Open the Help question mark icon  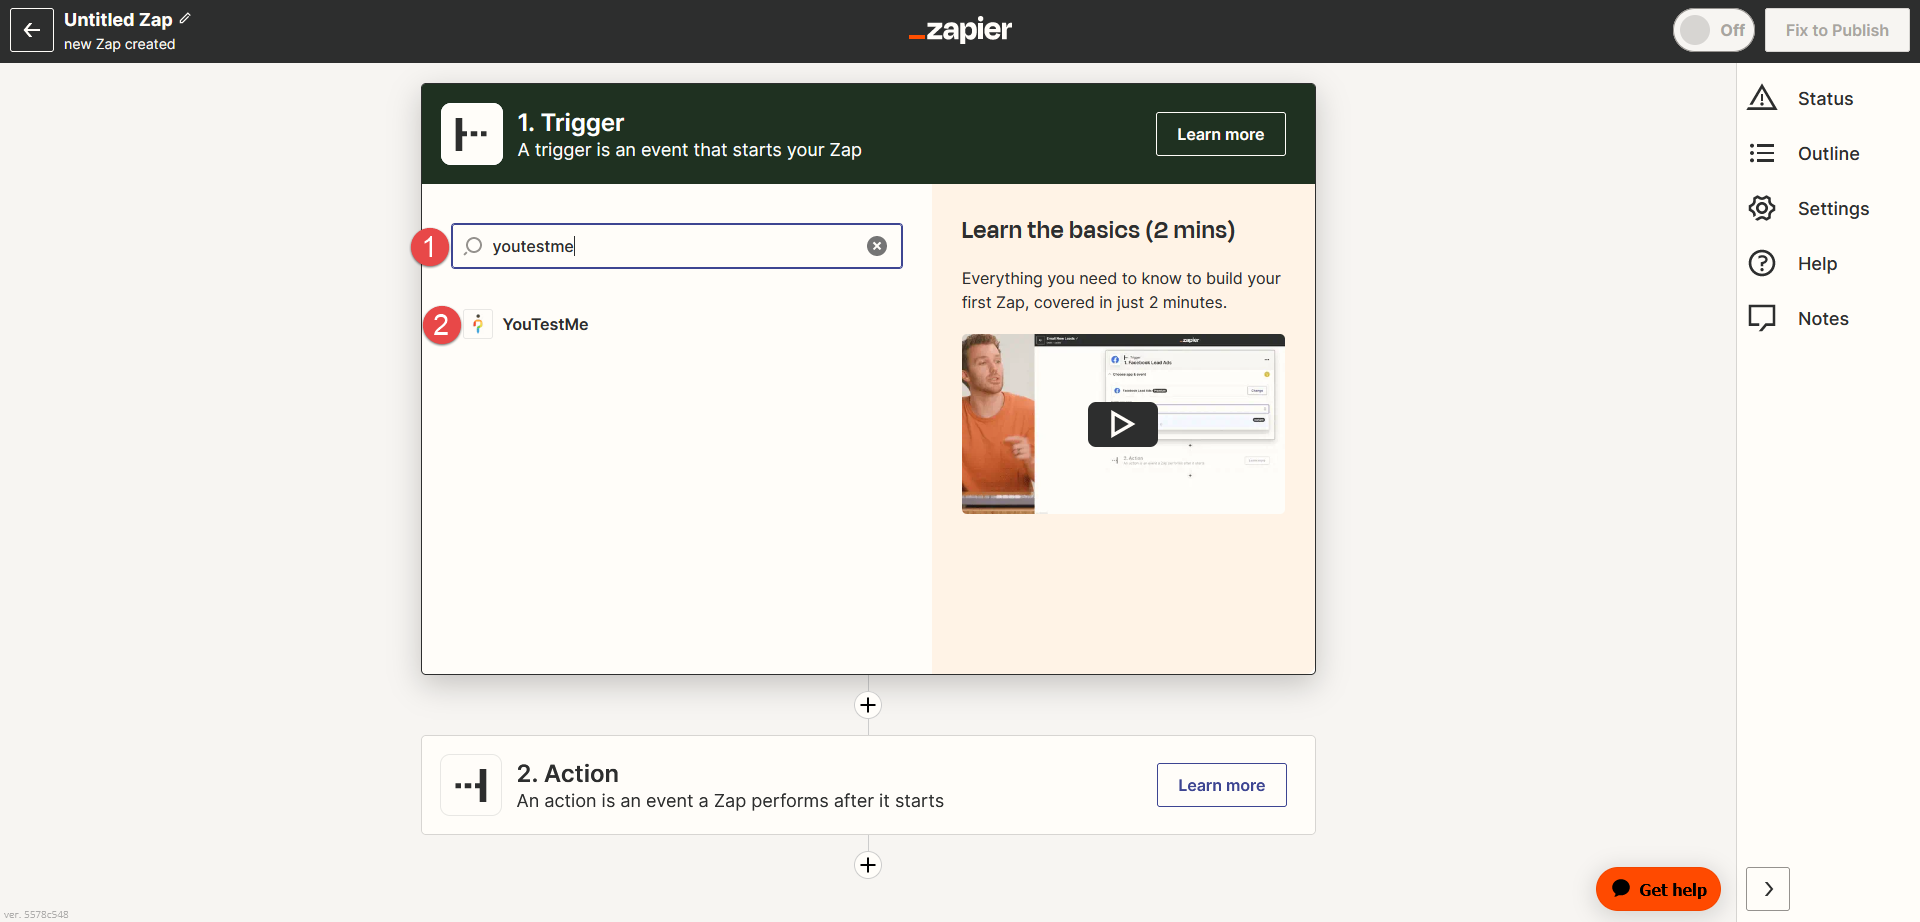point(1762,263)
